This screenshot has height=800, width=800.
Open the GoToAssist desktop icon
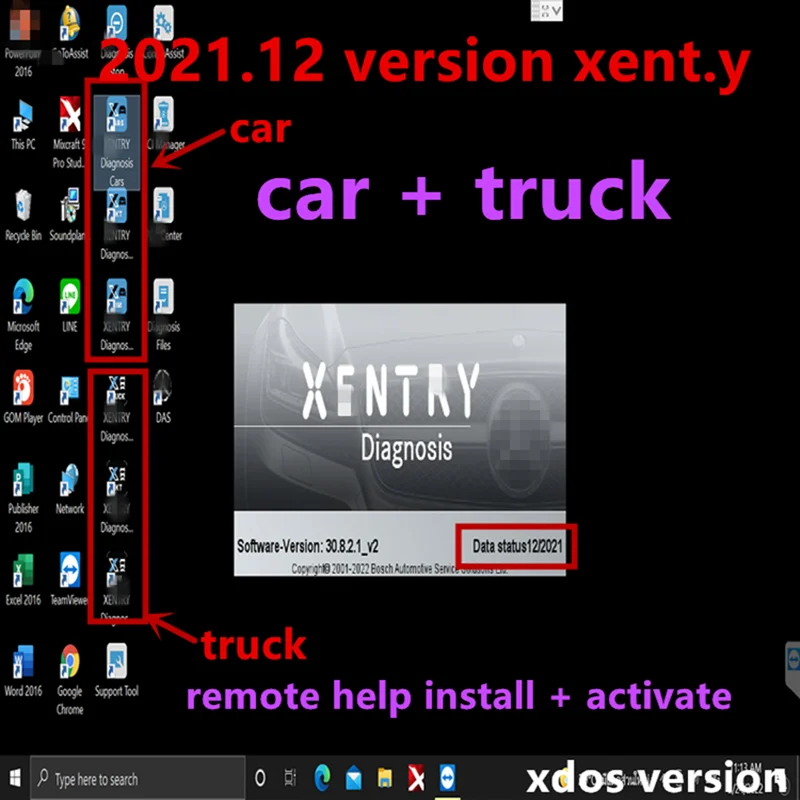(70, 33)
